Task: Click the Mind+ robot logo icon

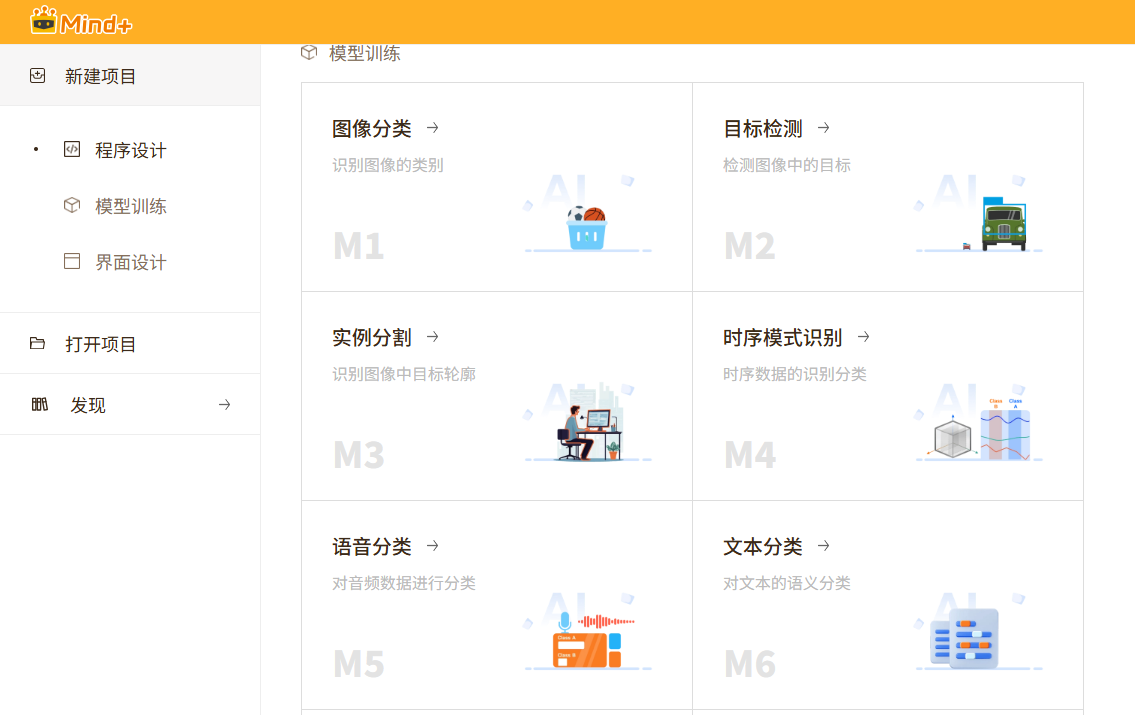Action: tap(42, 20)
